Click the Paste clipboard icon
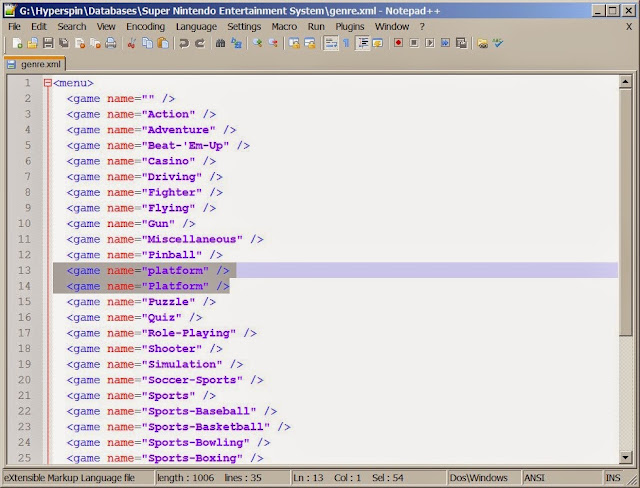 [x=163, y=43]
